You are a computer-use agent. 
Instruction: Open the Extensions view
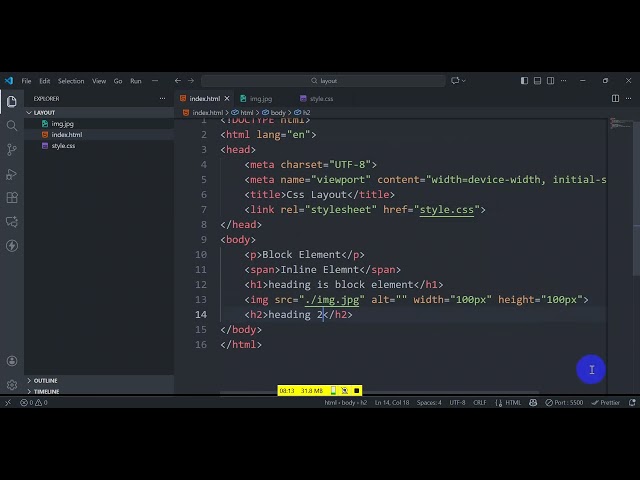[x=12, y=198]
